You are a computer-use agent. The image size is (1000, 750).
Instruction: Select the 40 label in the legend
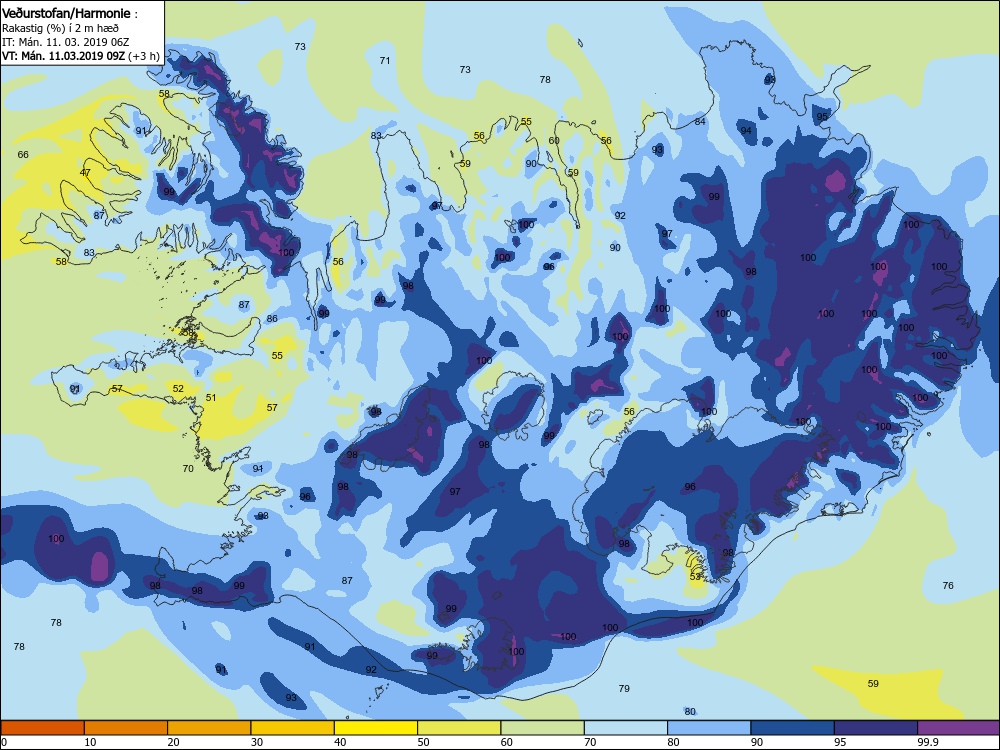[x=341, y=742]
